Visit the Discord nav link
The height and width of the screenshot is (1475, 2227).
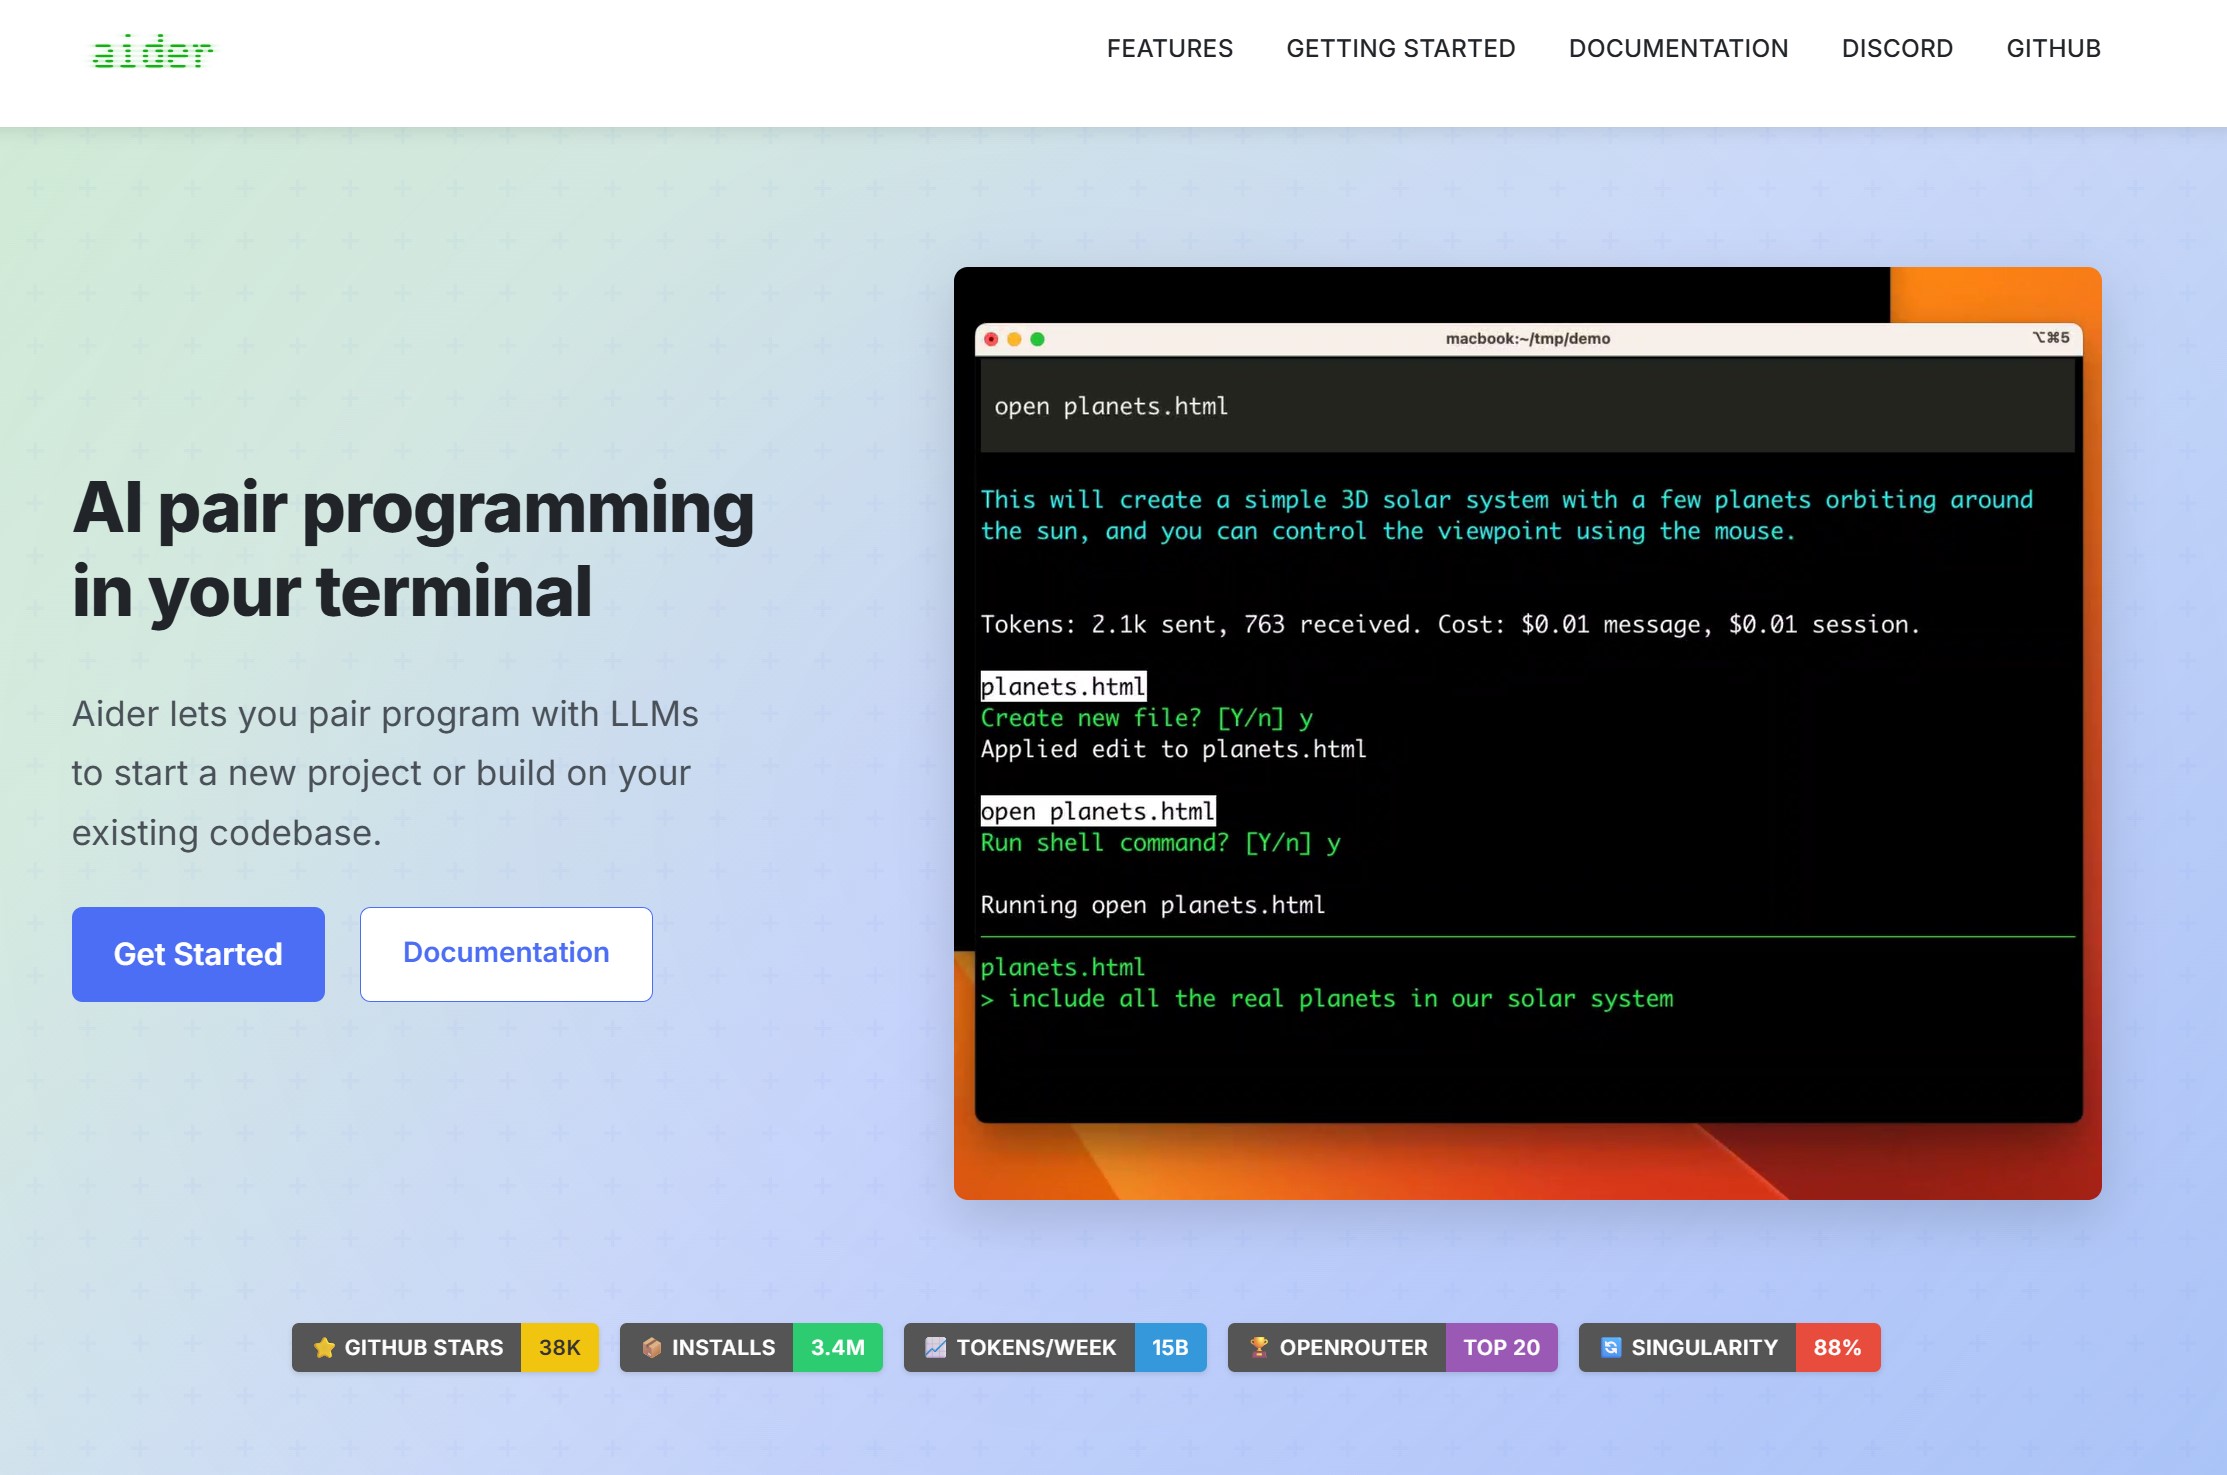1896,48
